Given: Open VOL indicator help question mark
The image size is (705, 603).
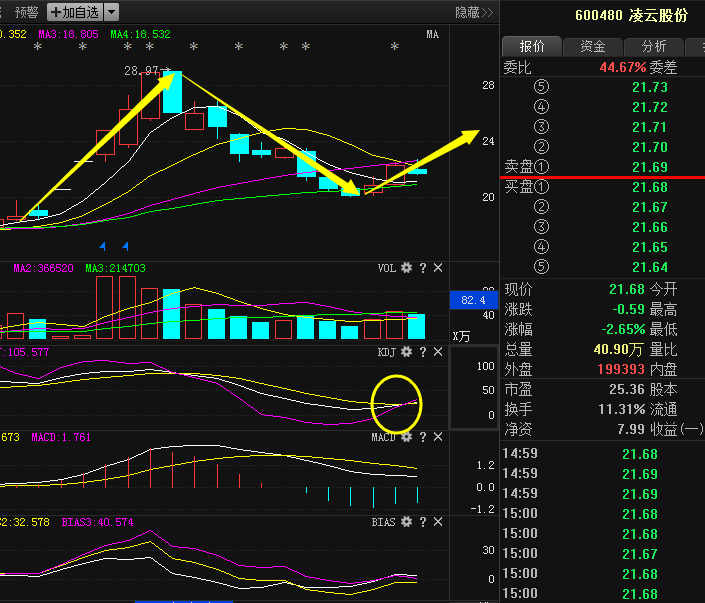Looking at the screenshot, I should (423, 268).
